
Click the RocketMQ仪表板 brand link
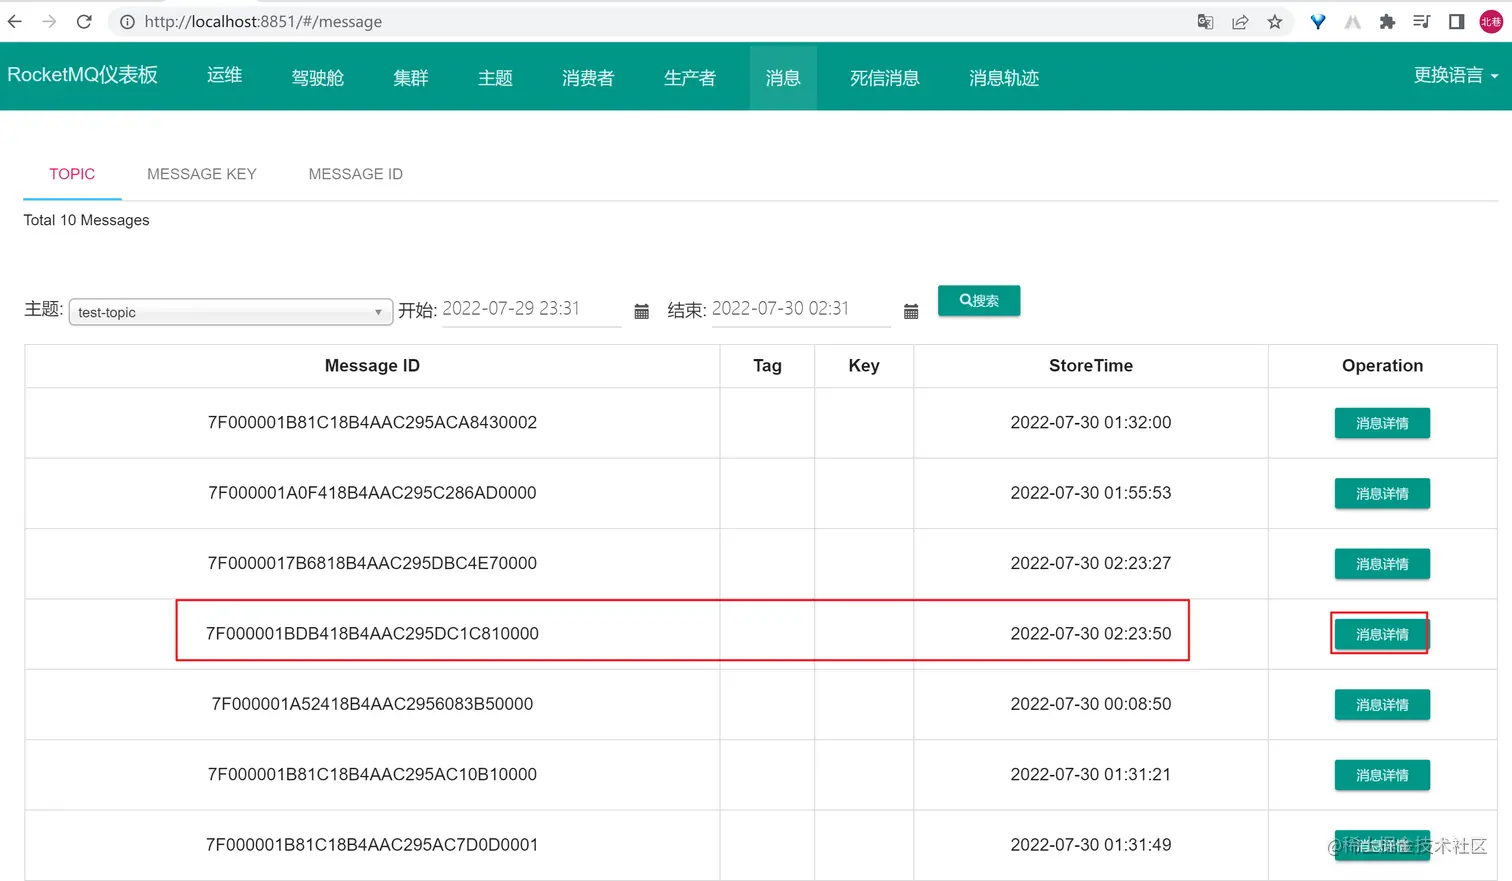point(82,75)
